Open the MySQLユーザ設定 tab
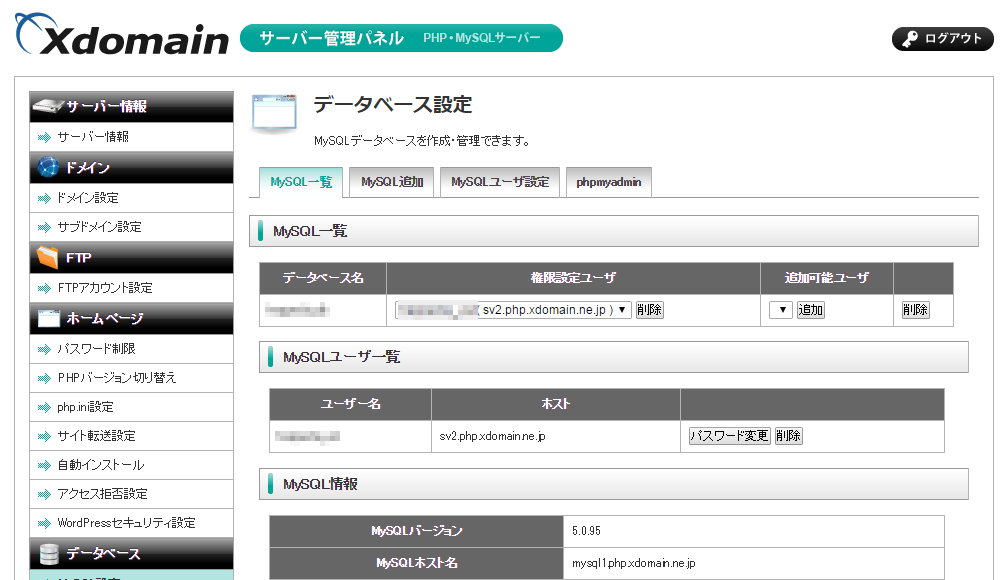 click(500, 182)
